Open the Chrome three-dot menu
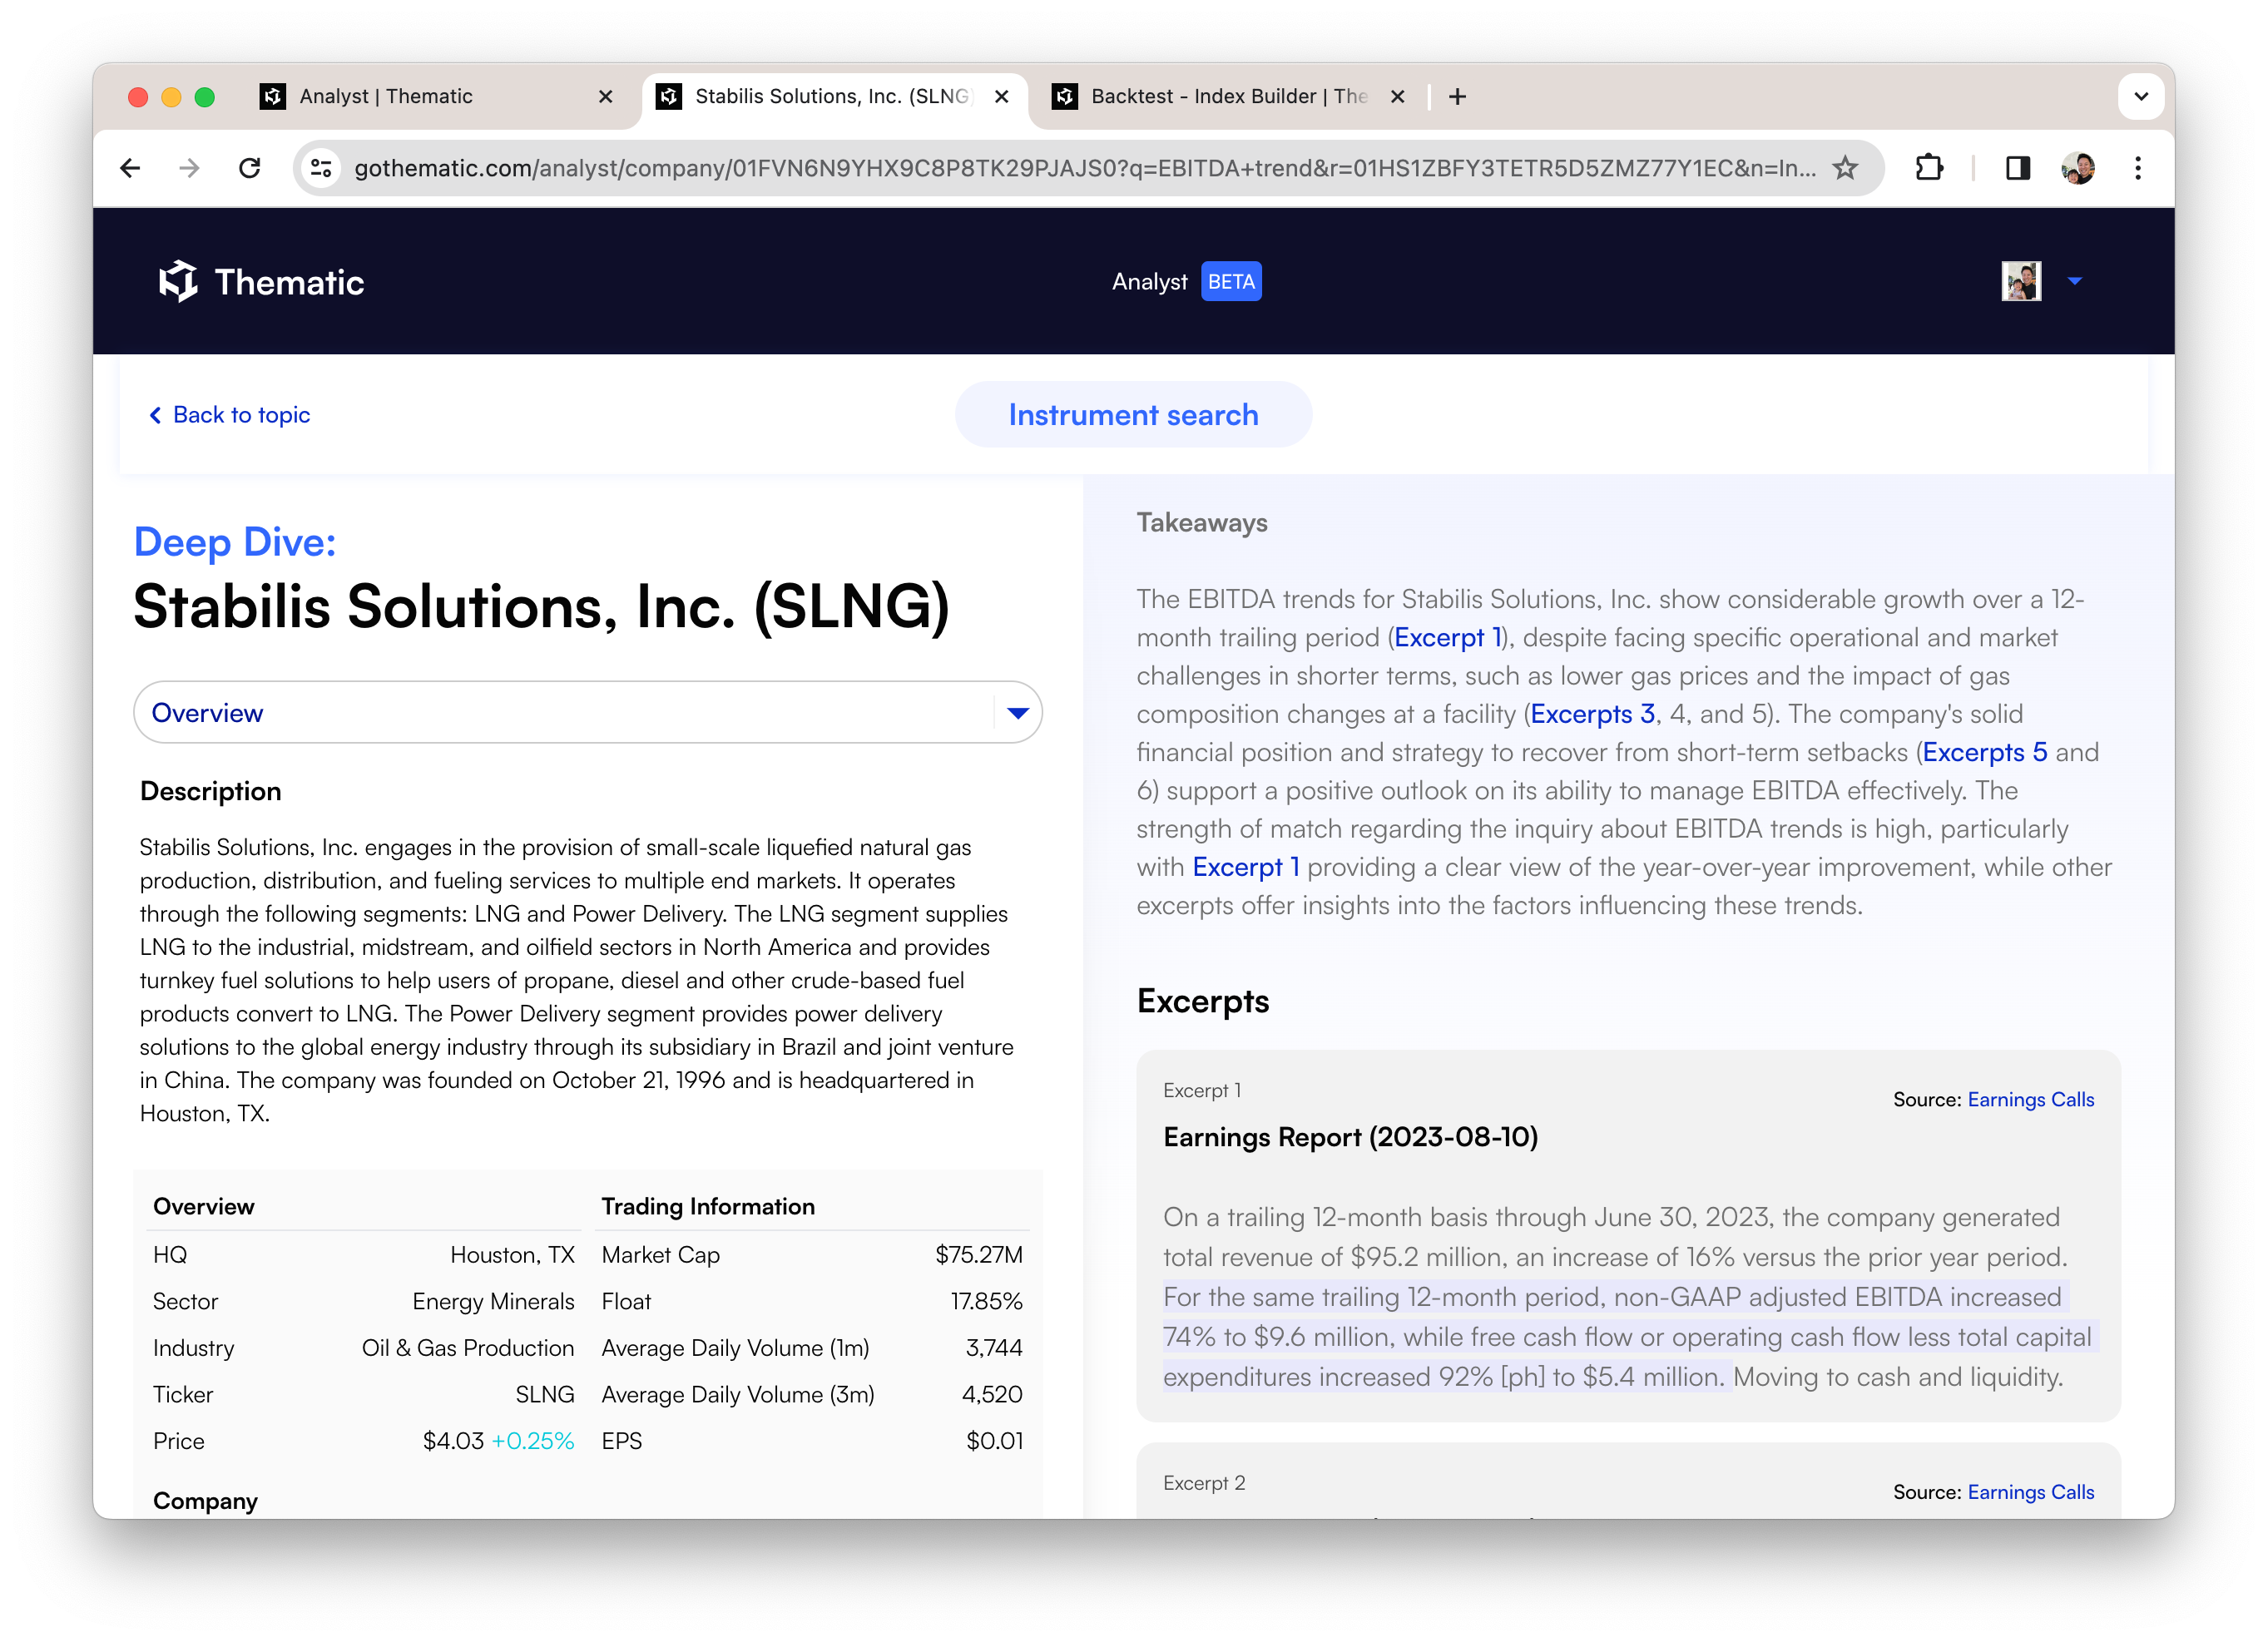This screenshot has width=2268, height=1642. click(2138, 168)
